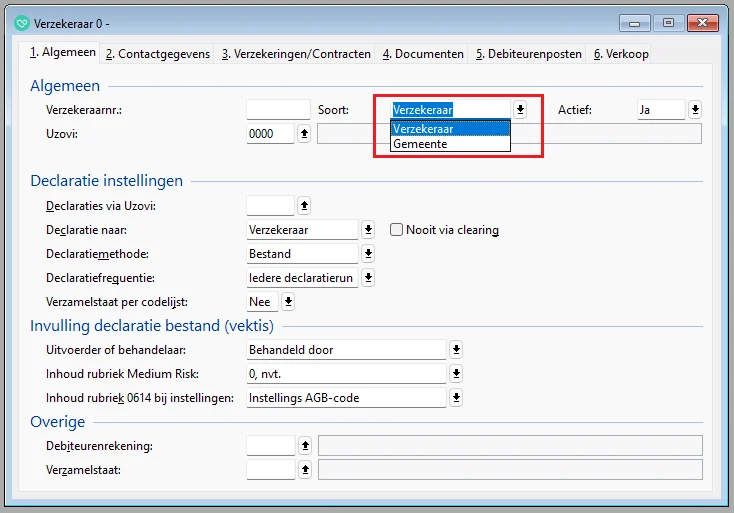Click the application heart icon in title bar

22,23
